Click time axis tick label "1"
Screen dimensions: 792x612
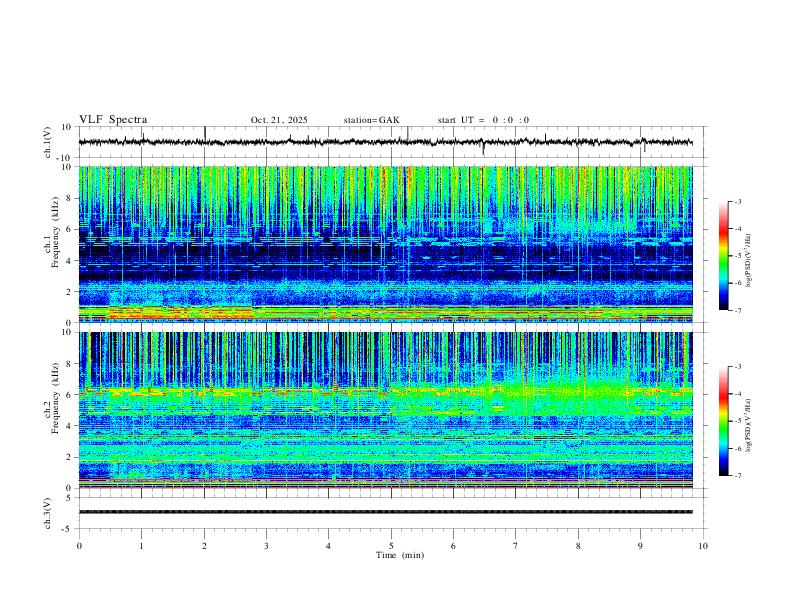tap(141, 546)
